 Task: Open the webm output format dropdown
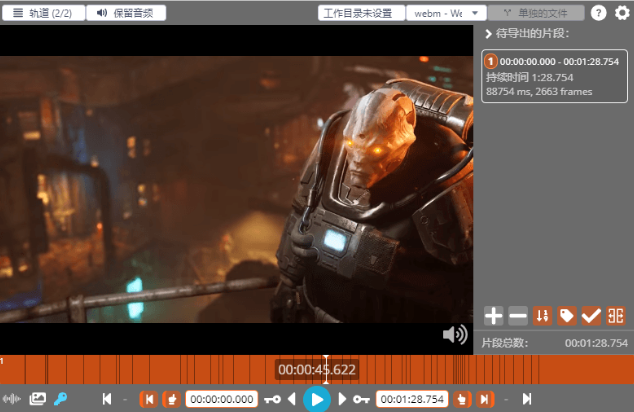click(446, 13)
